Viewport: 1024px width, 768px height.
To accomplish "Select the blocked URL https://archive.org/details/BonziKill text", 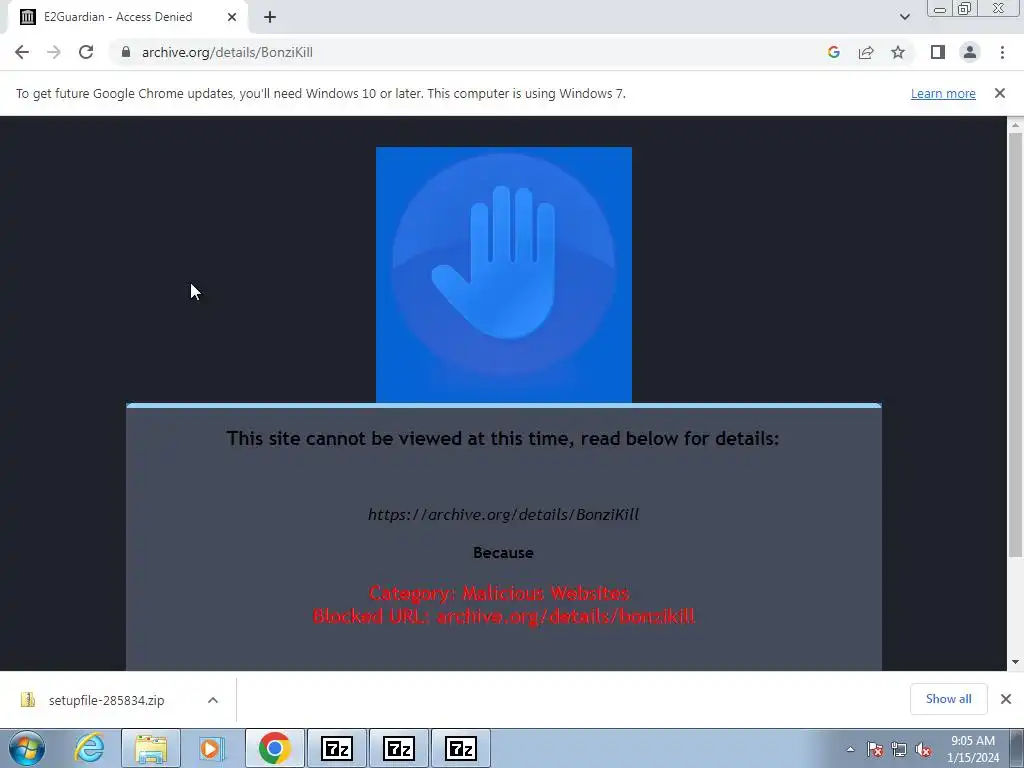I will pyautogui.click(x=503, y=515).
